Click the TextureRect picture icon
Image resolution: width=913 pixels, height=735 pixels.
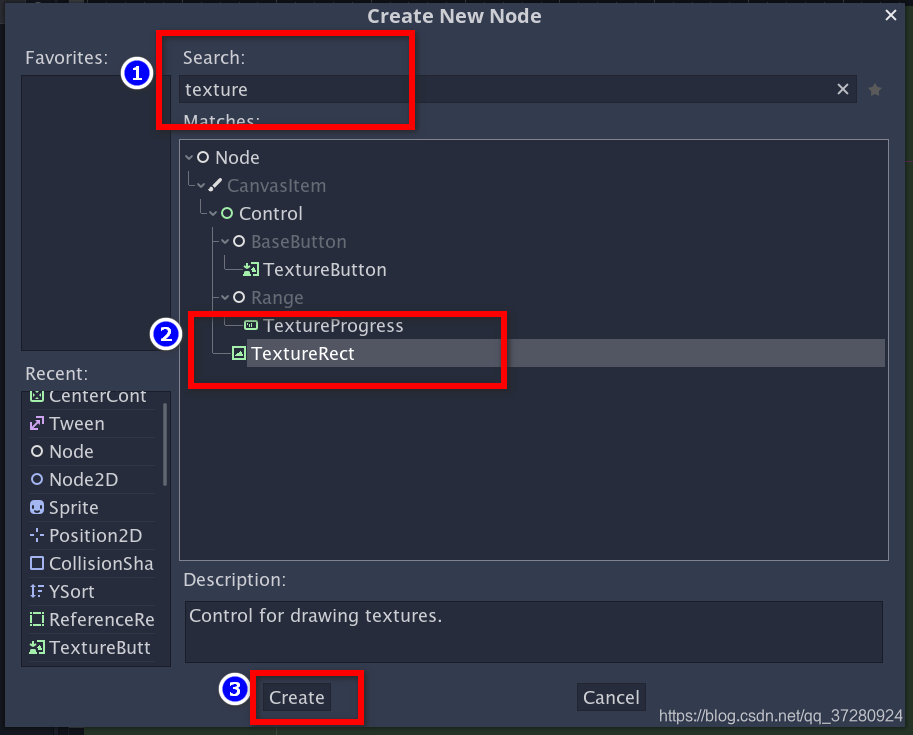[239, 354]
